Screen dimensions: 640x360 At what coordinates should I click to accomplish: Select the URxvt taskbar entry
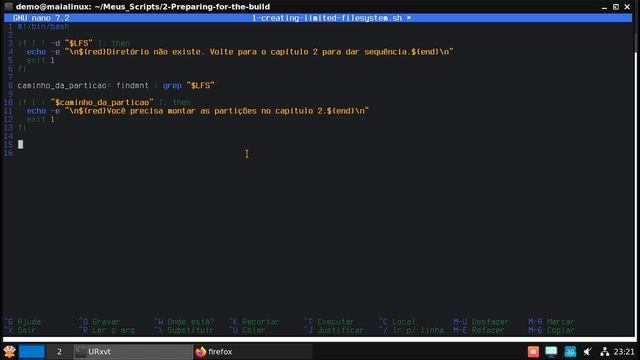(133, 351)
